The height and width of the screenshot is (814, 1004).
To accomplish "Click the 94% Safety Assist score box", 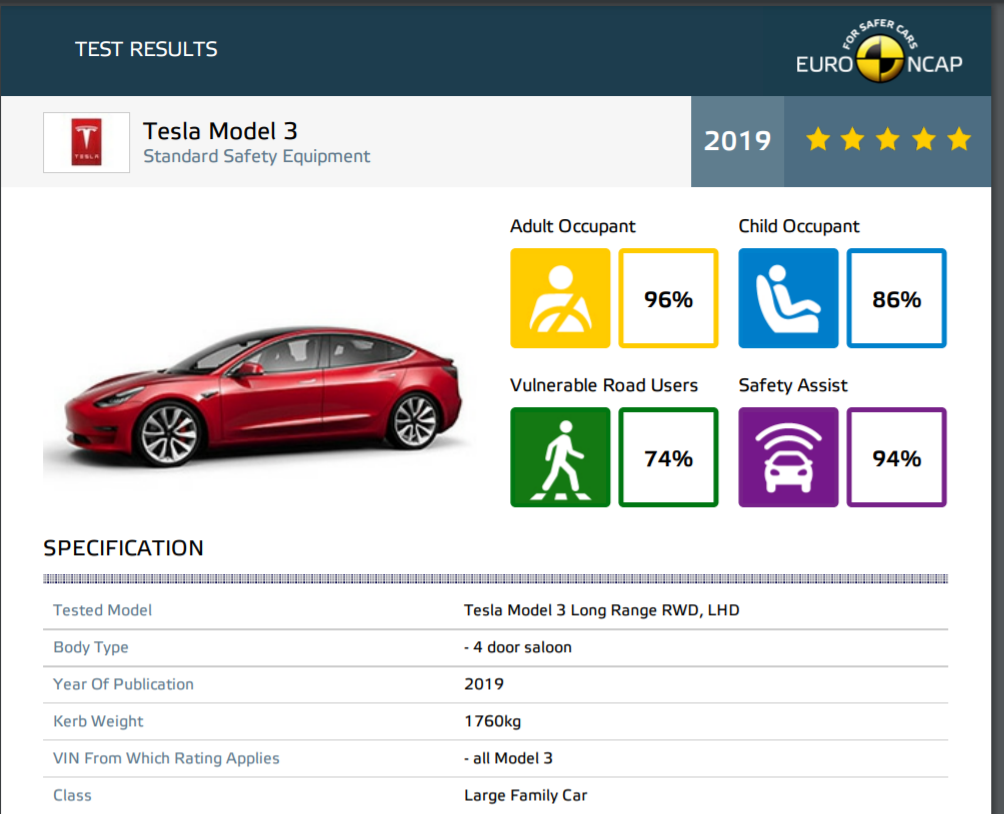I will (896, 457).
